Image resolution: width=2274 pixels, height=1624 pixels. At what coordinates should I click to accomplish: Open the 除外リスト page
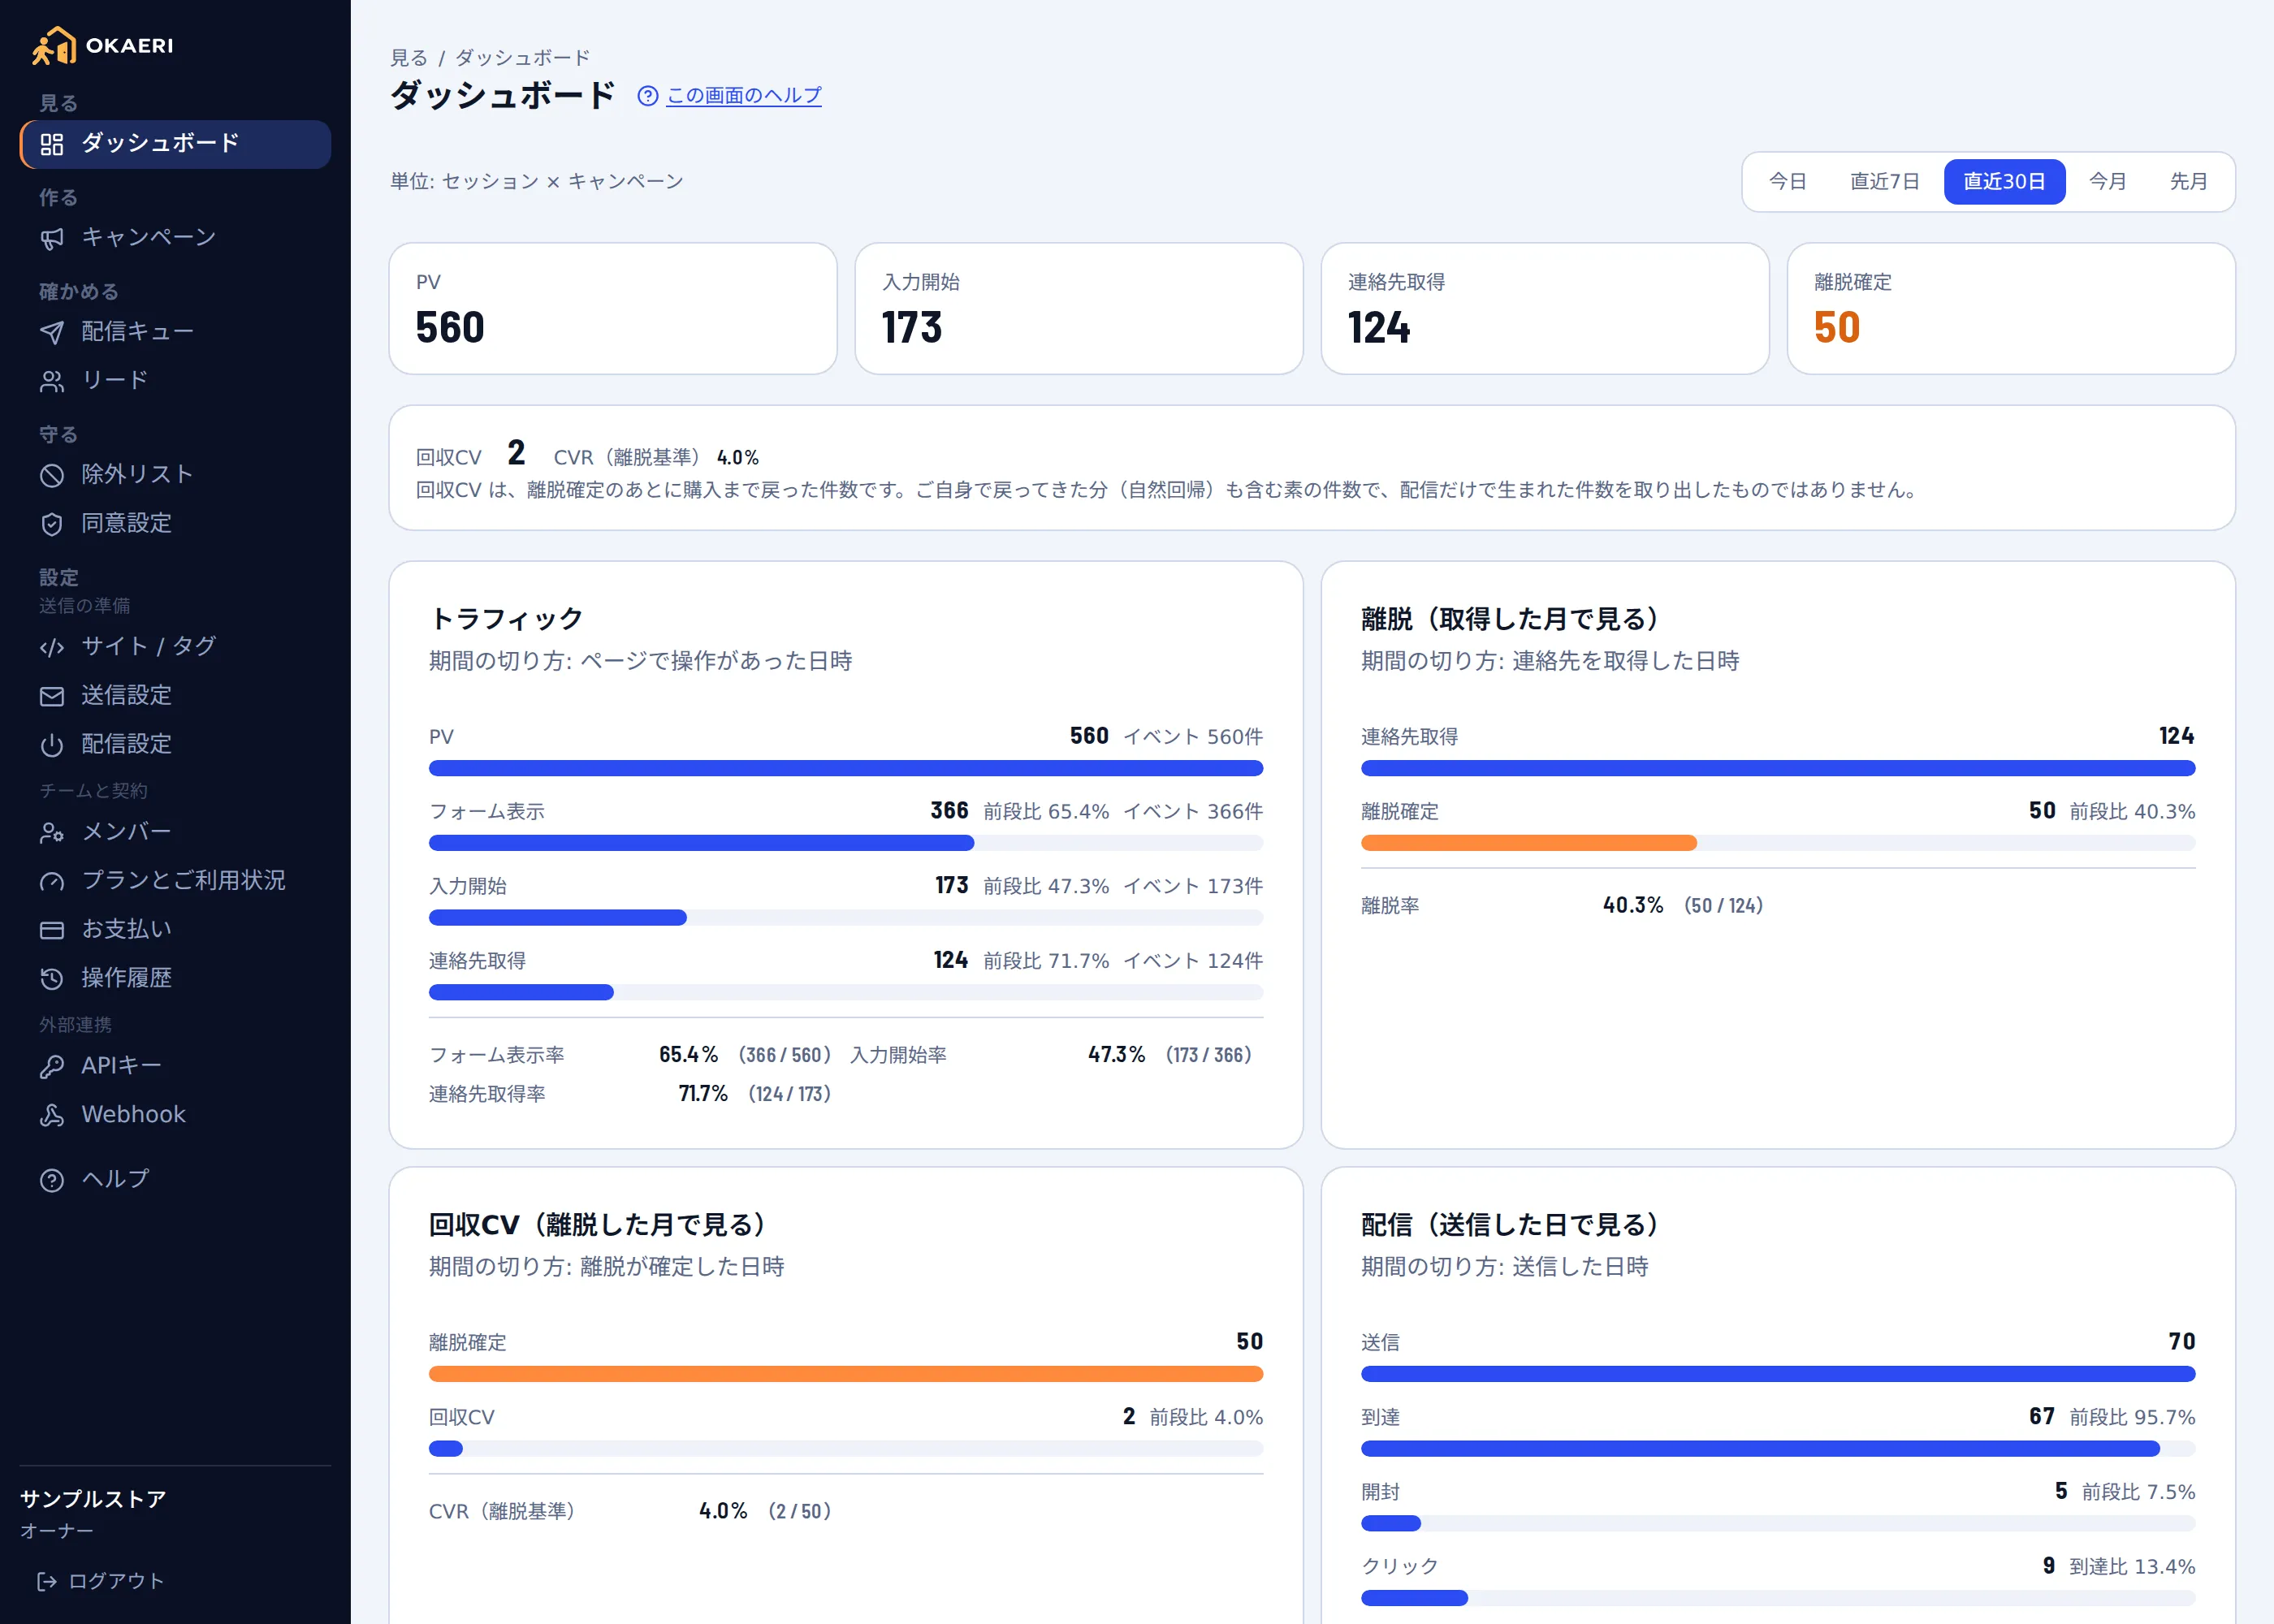point(175,475)
